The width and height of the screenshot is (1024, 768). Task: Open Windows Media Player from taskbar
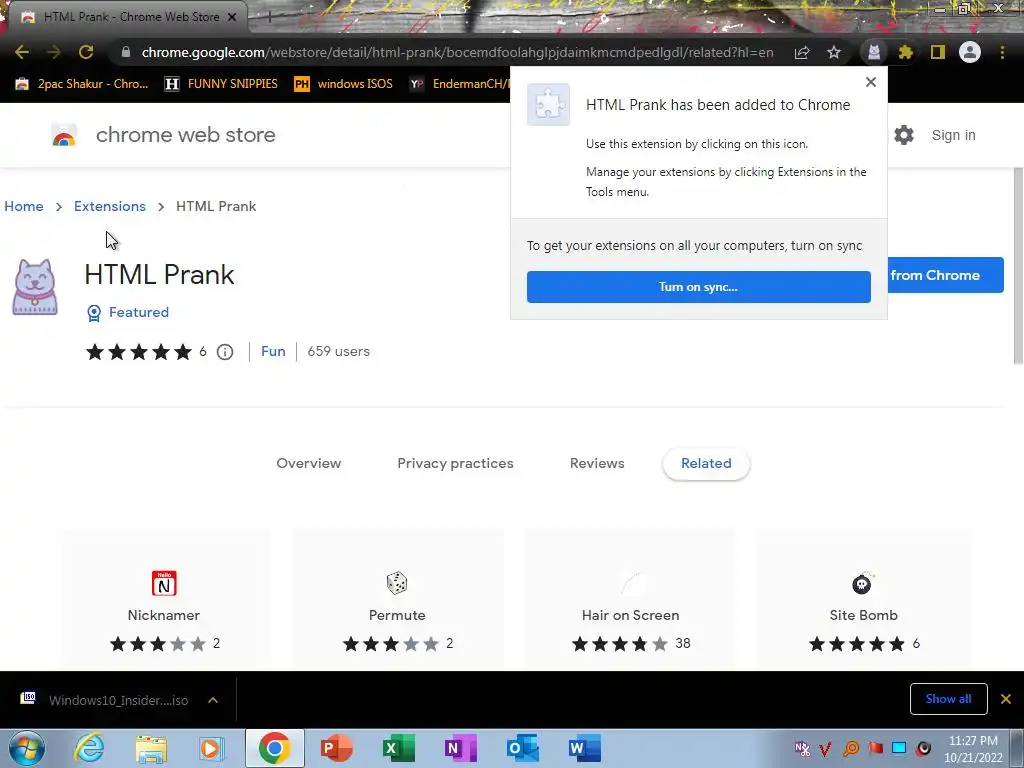click(x=212, y=748)
